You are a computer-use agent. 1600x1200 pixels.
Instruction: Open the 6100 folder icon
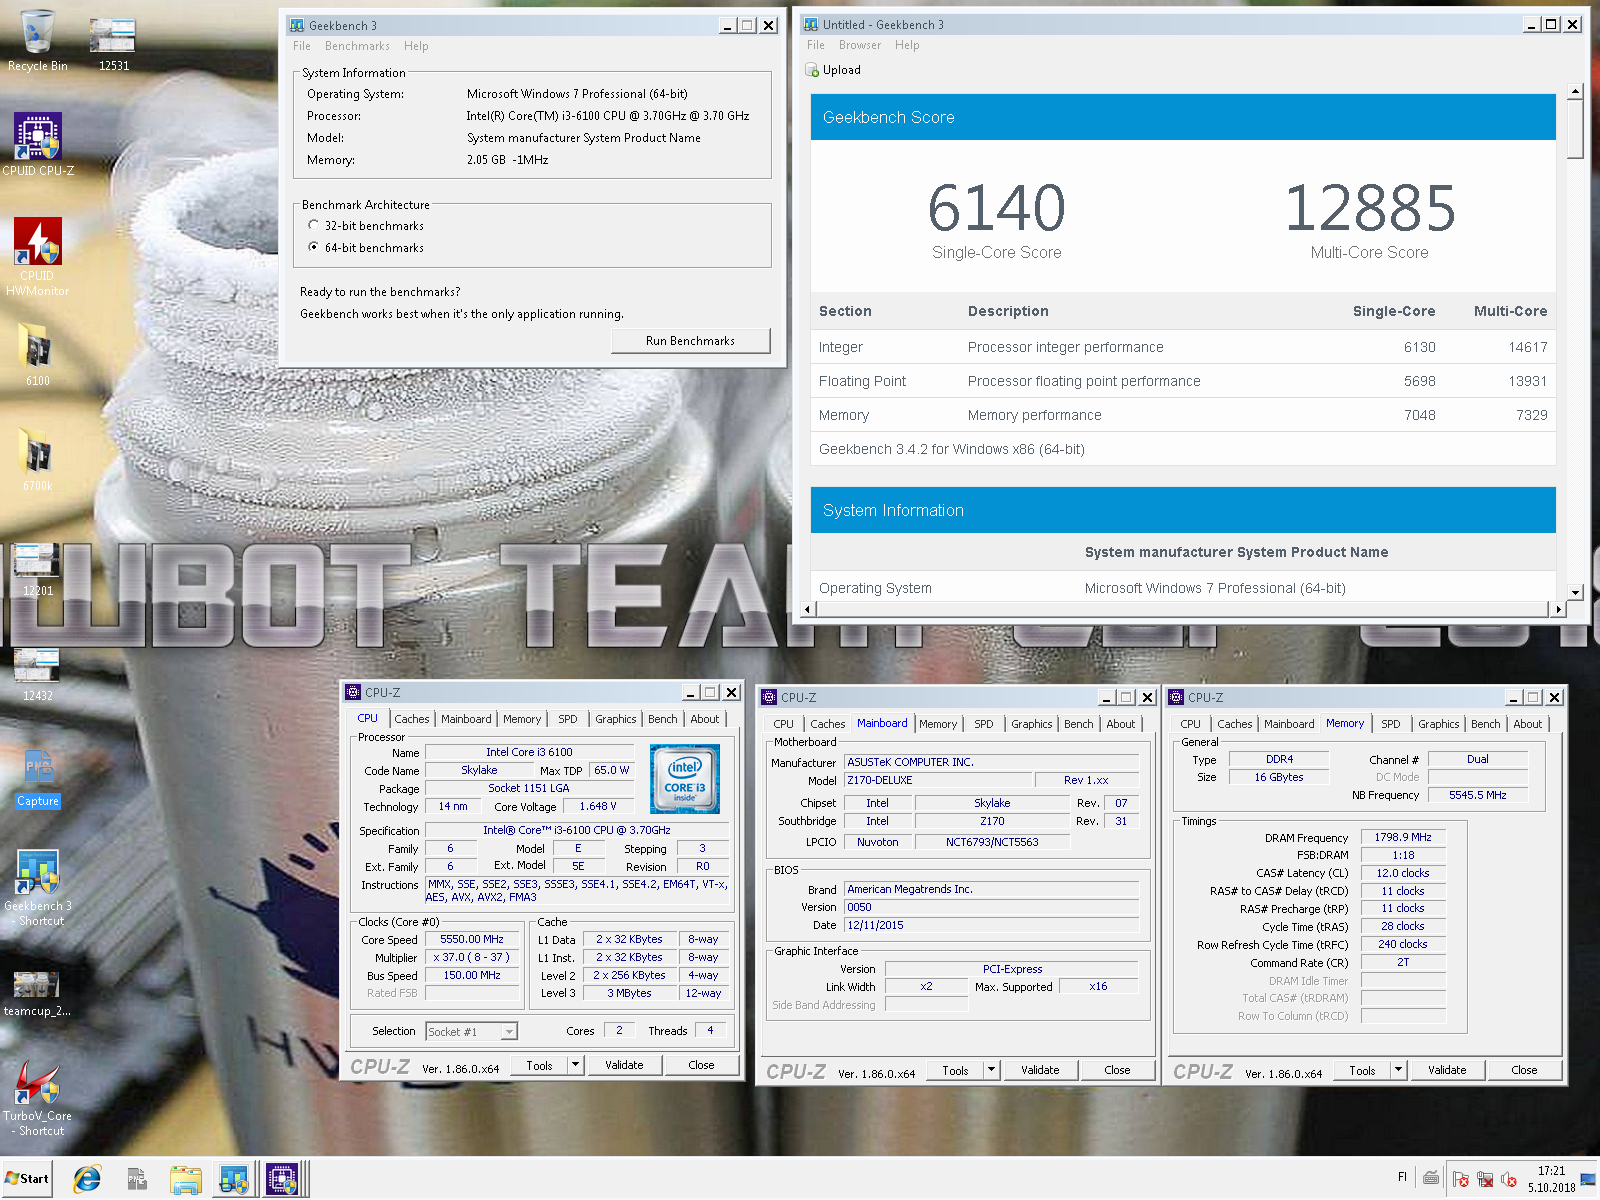click(38, 355)
